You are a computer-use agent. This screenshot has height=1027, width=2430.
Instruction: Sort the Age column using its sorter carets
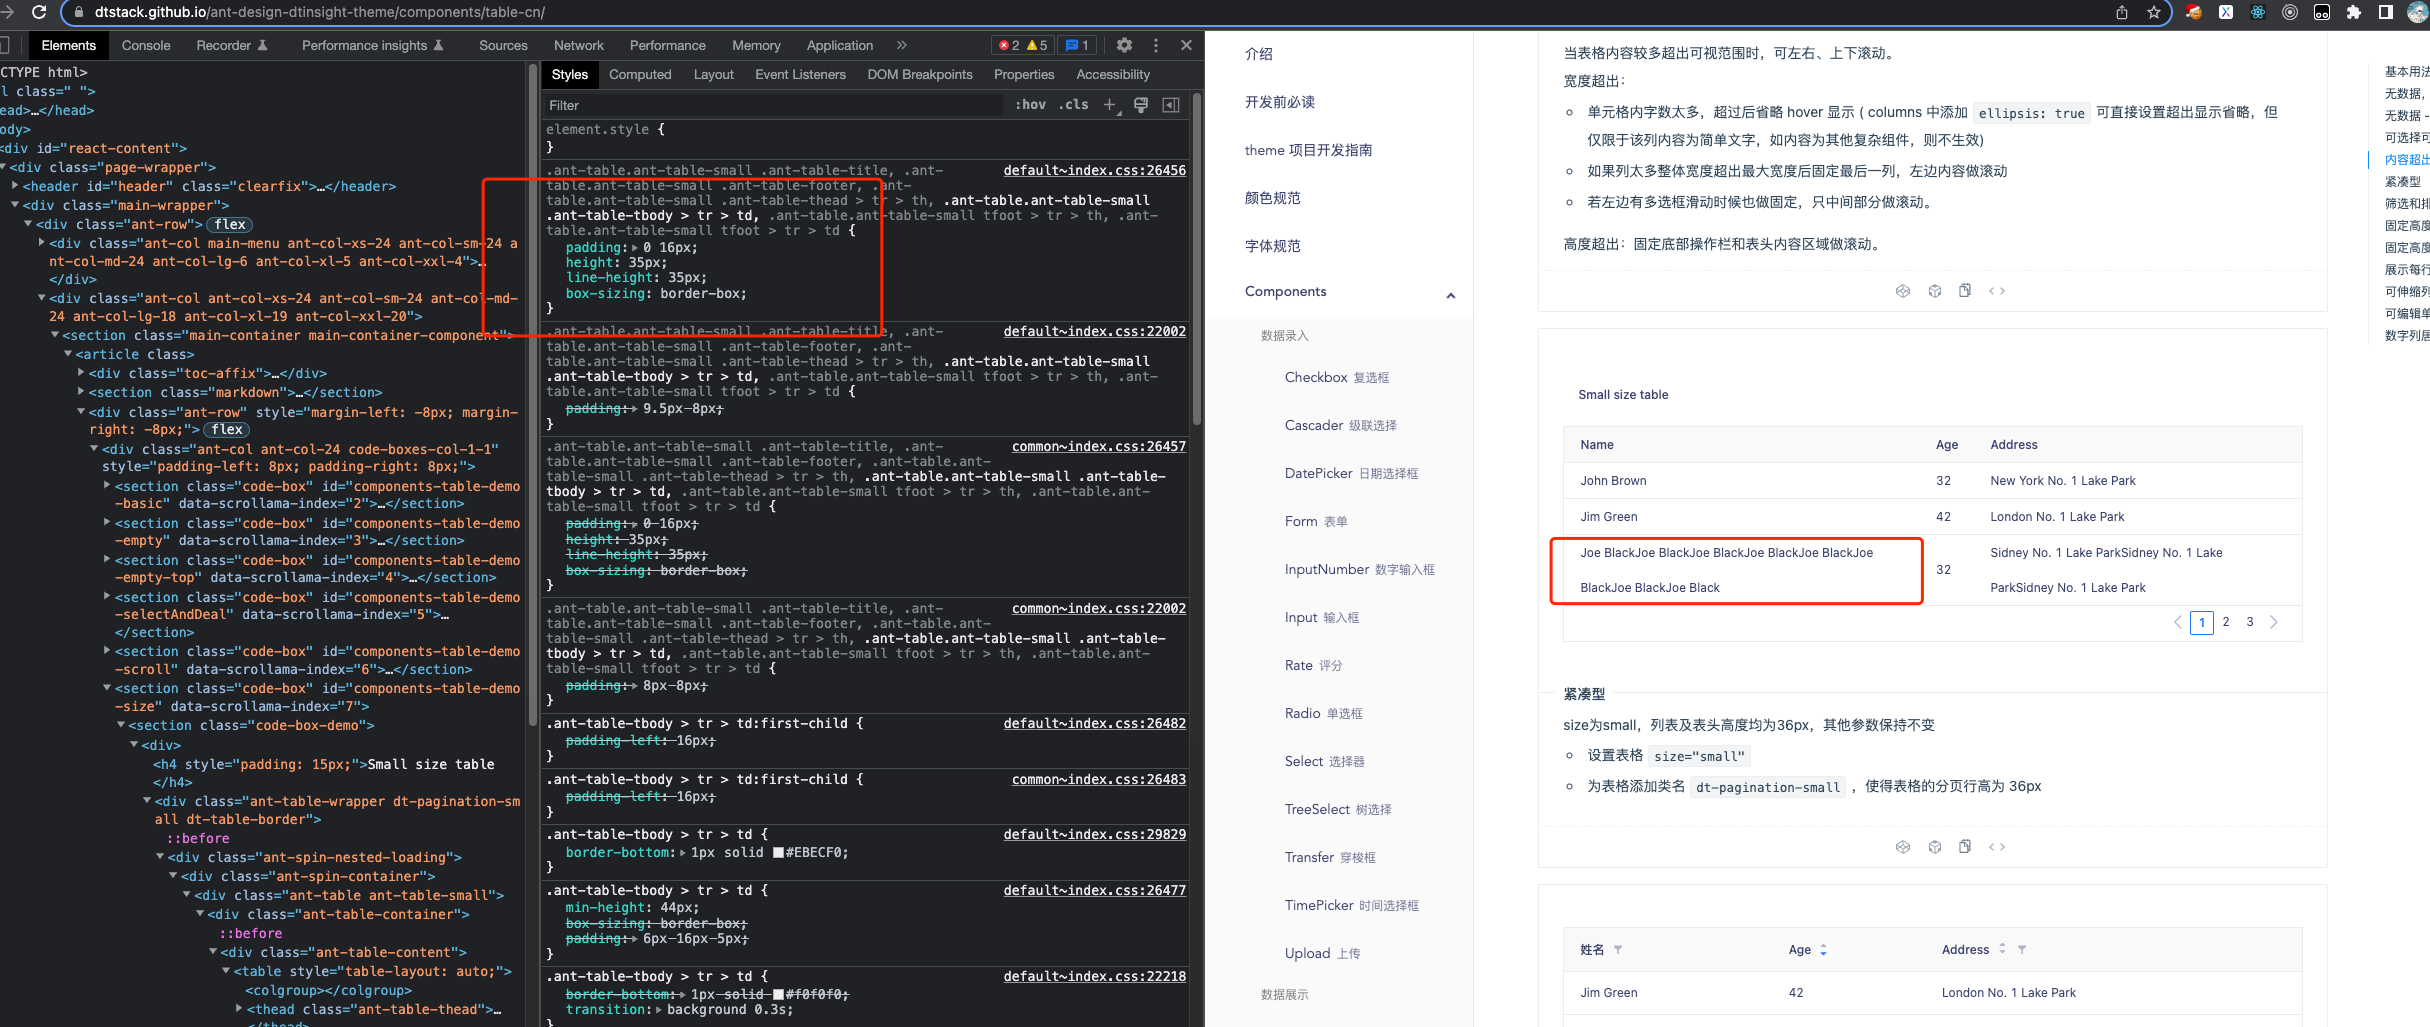[1822, 949]
